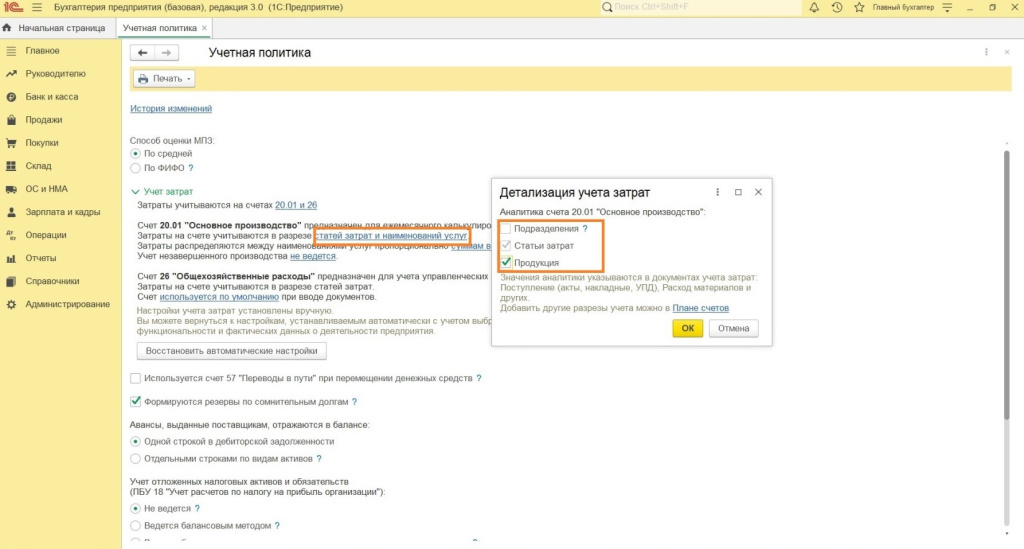Enable the Подразделения checkbox
Image resolution: width=1024 pixels, height=549 pixels.
click(506, 229)
